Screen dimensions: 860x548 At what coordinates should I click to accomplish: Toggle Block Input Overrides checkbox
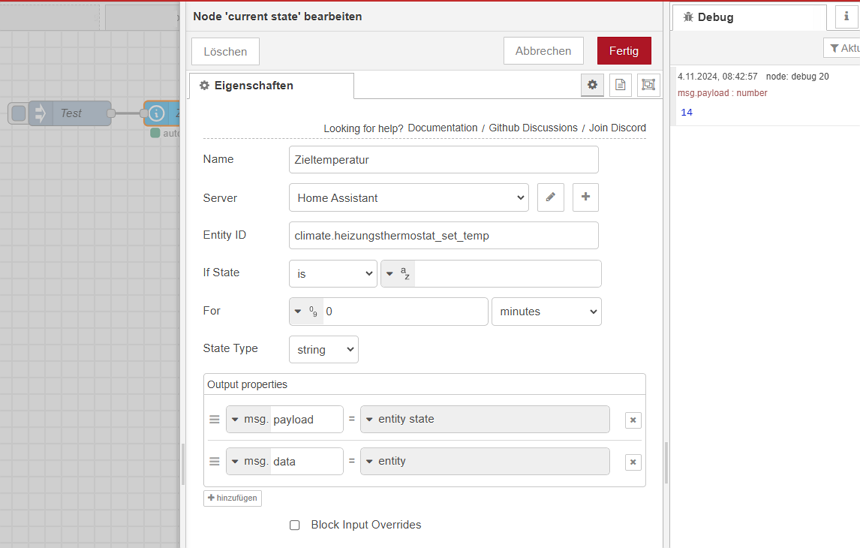pyautogui.click(x=295, y=525)
